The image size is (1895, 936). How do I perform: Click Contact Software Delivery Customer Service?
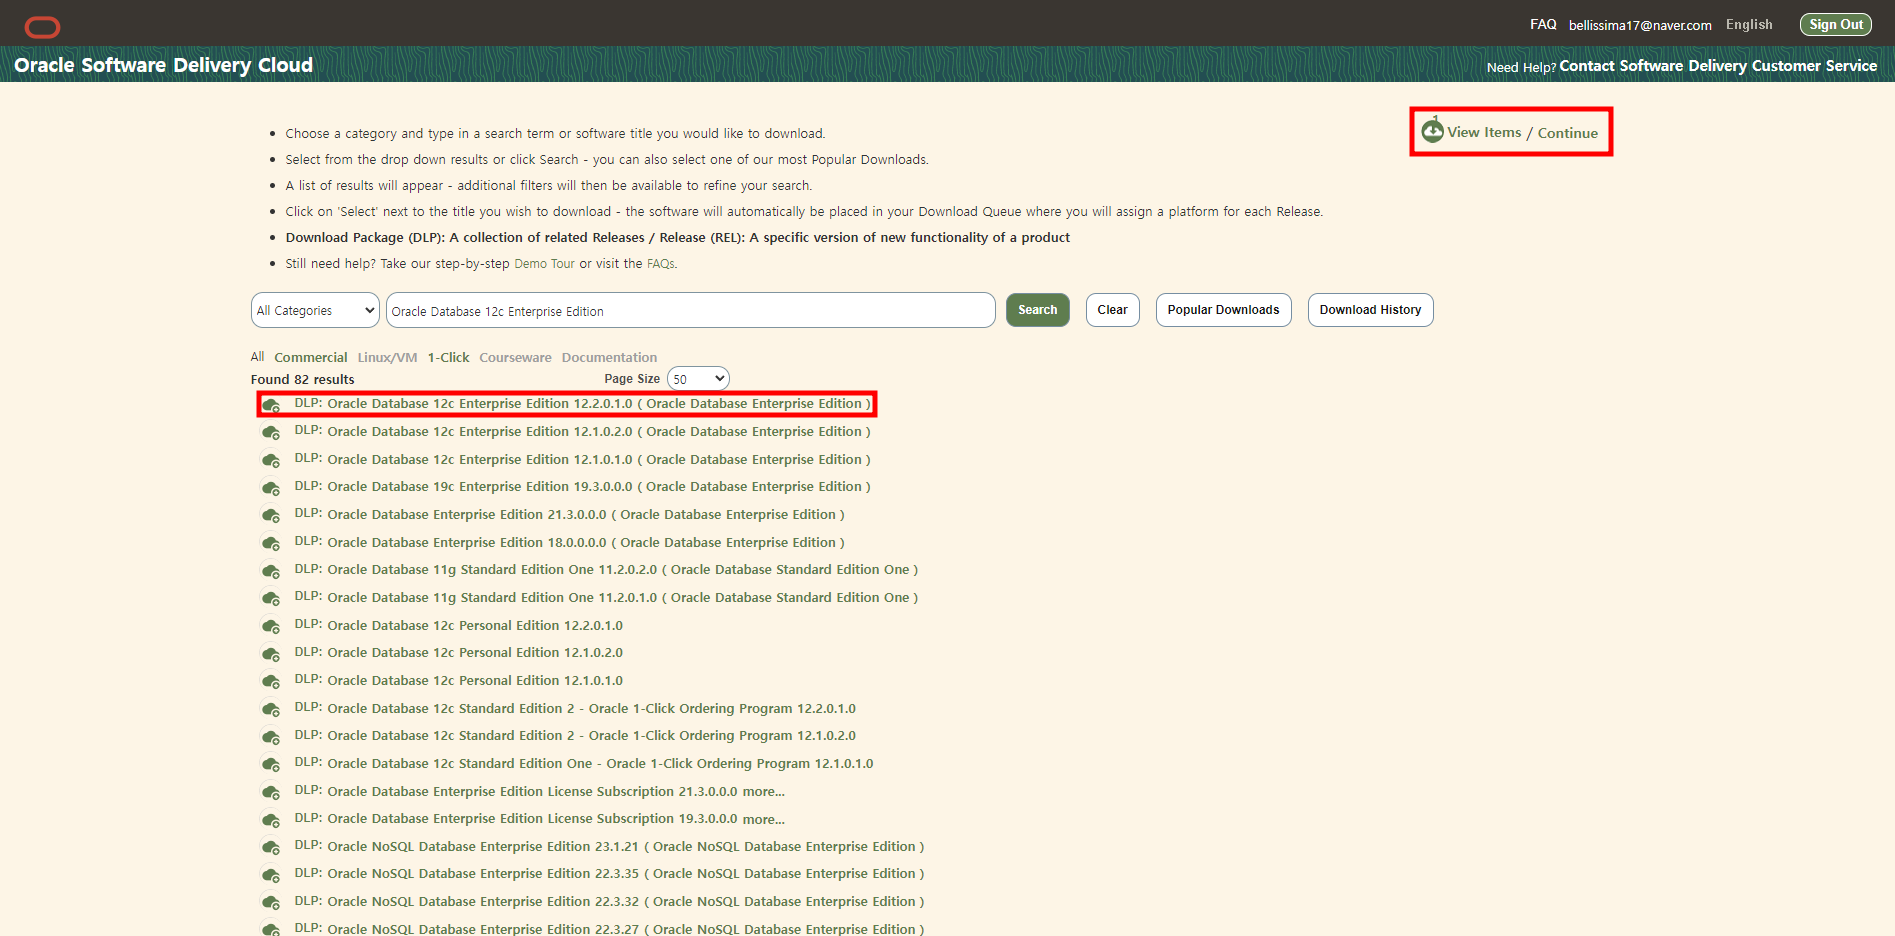coord(1718,66)
